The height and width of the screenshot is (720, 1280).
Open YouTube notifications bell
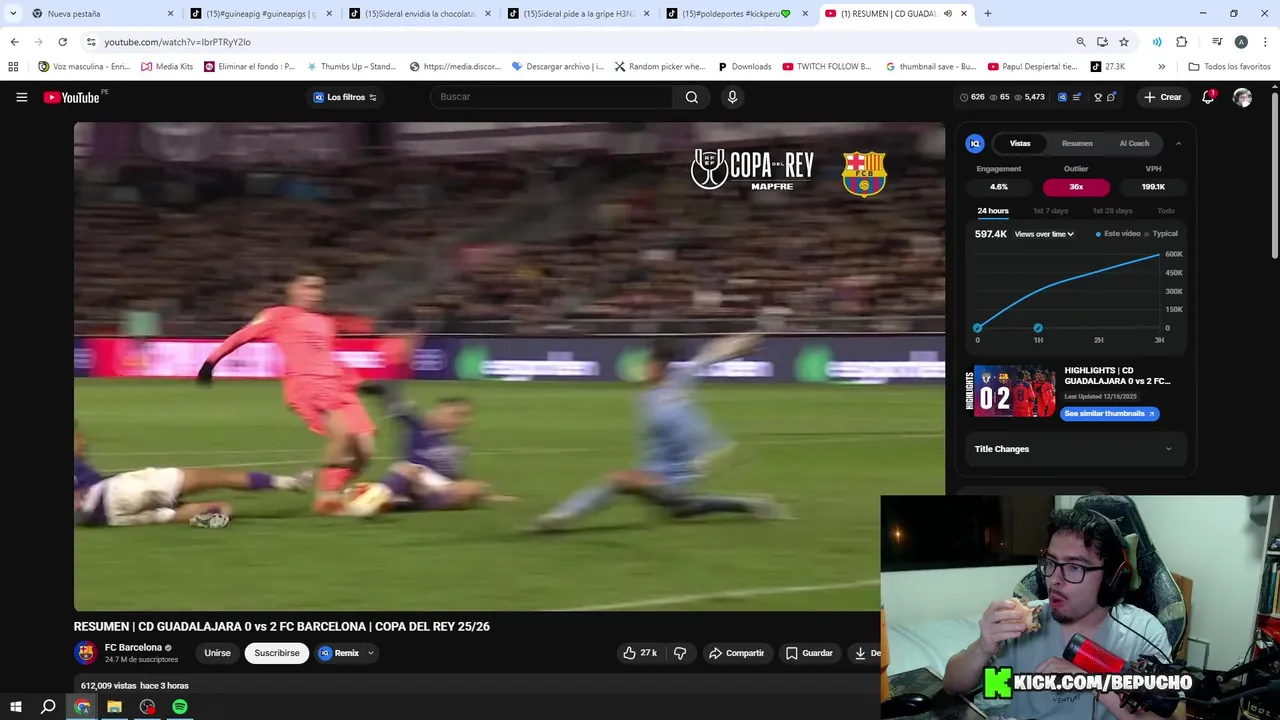1208,97
